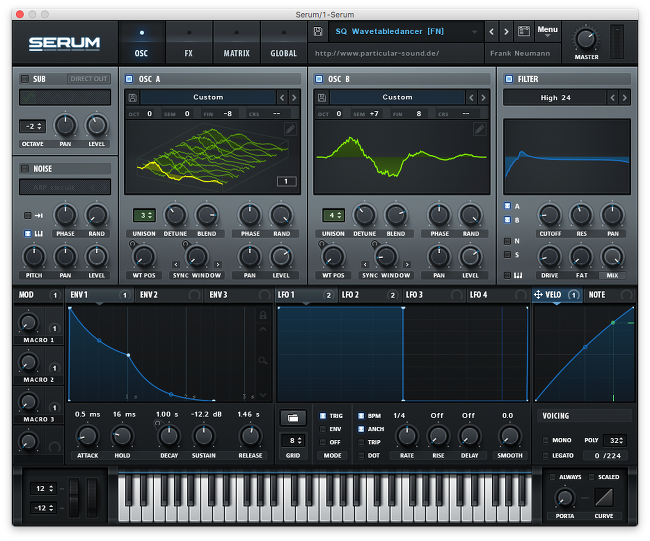The height and width of the screenshot is (541, 650).
Task: Select previous OSC B wavetable arrow
Action: (x=471, y=97)
